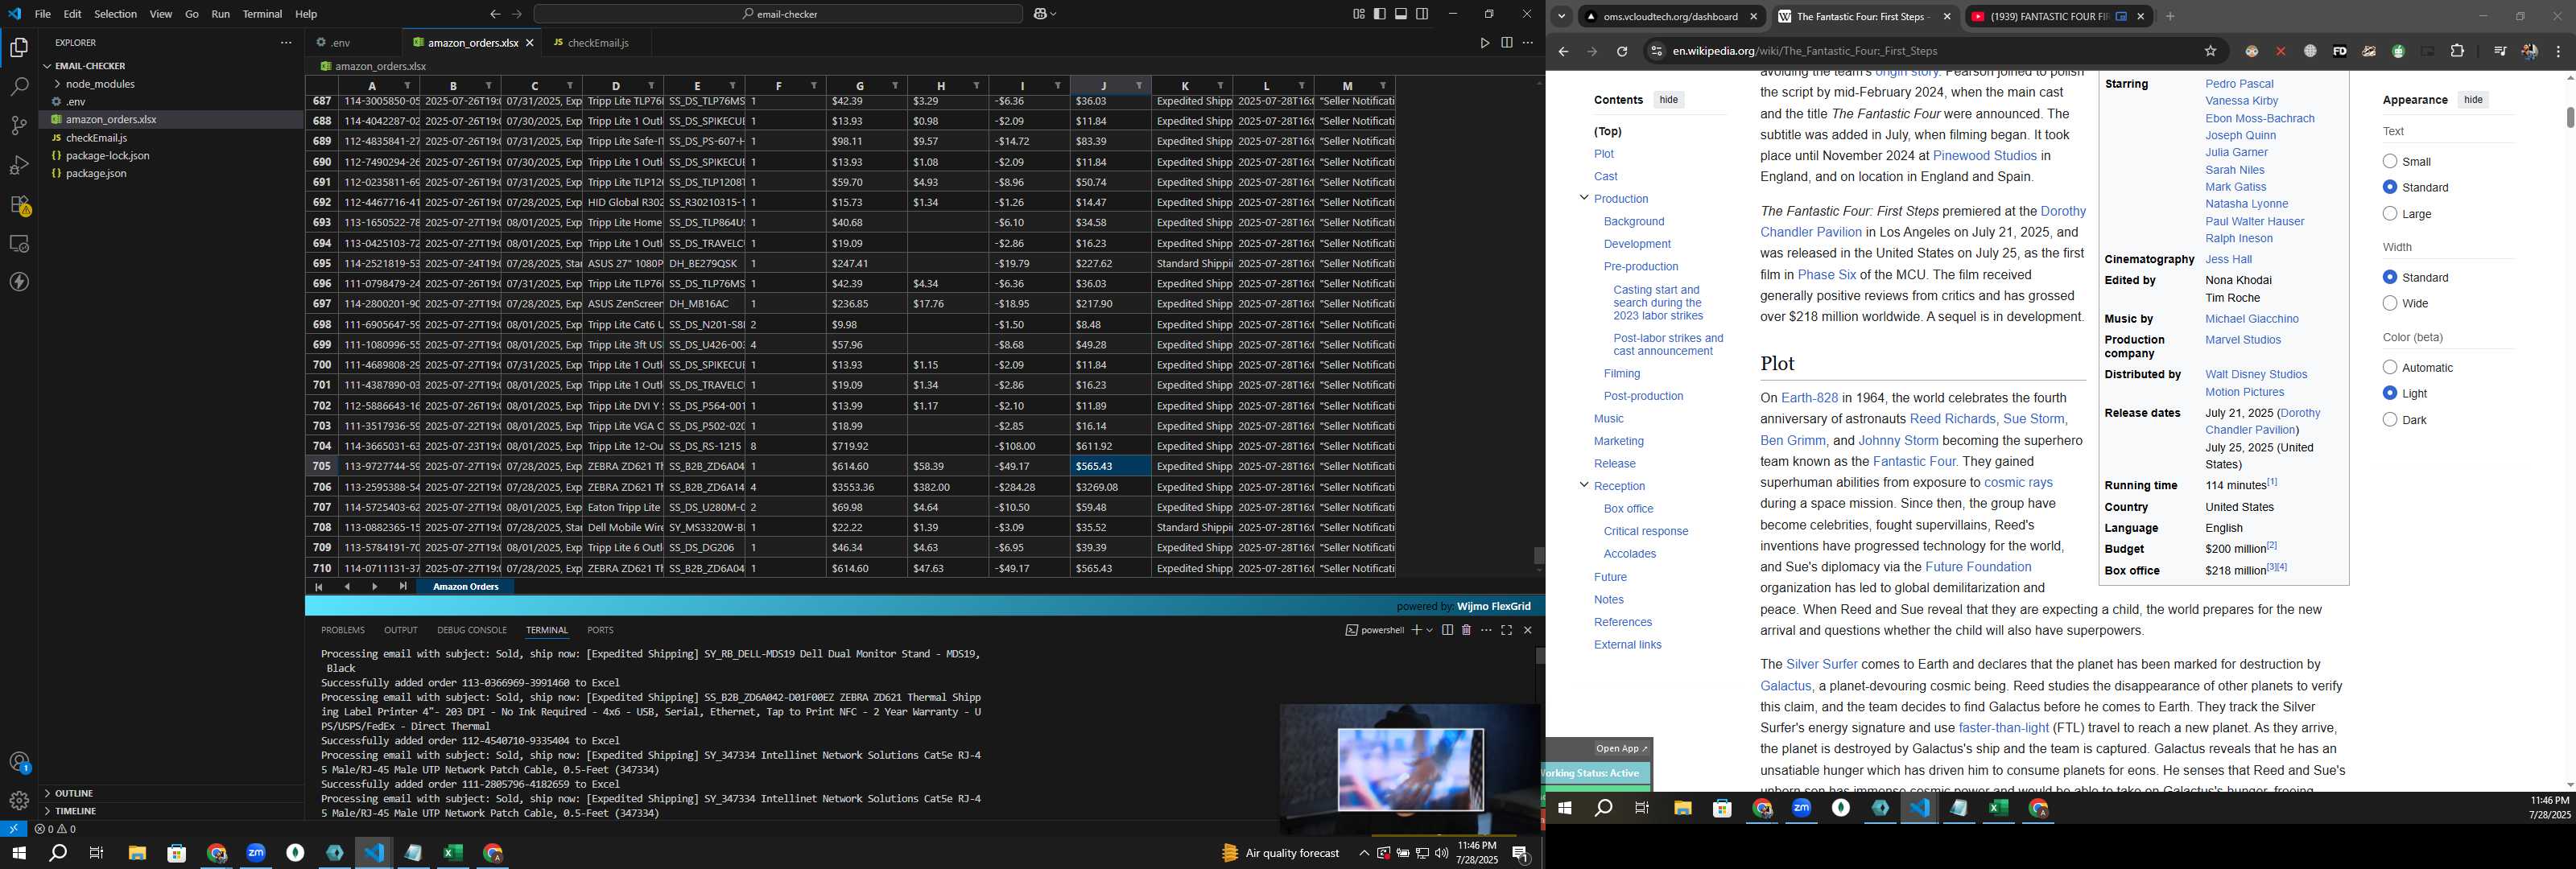This screenshot has width=2576, height=869.
Task: Open the Explorer view in VS Code activity bar
Action: click(x=19, y=47)
